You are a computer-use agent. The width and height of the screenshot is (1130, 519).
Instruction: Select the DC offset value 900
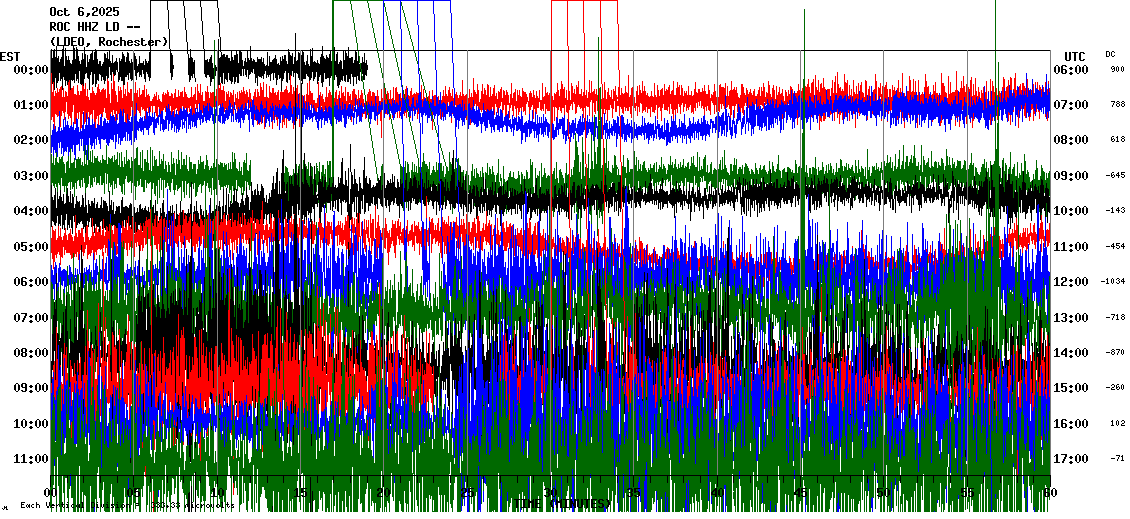(1117, 70)
